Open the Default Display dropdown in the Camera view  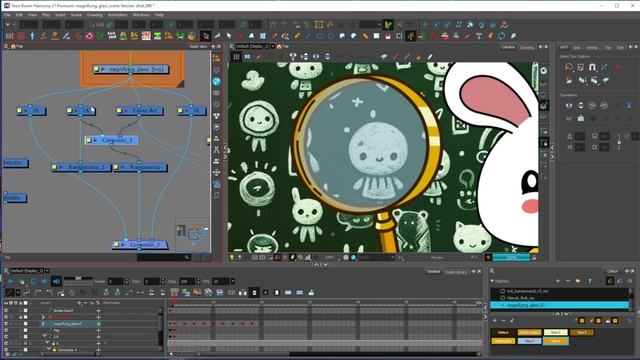tap(273, 47)
